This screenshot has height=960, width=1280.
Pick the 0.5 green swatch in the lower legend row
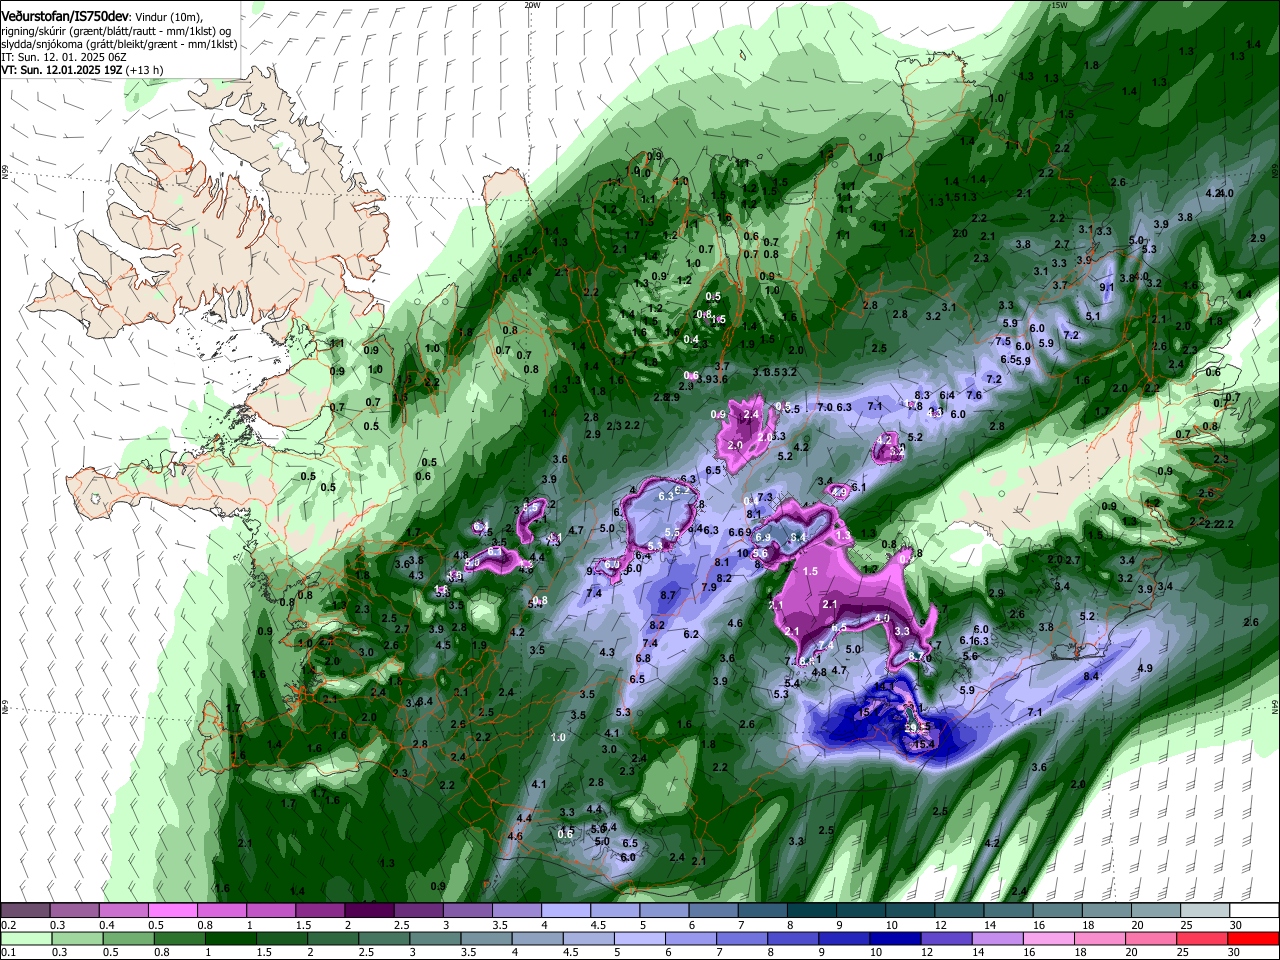pos(128,938)
